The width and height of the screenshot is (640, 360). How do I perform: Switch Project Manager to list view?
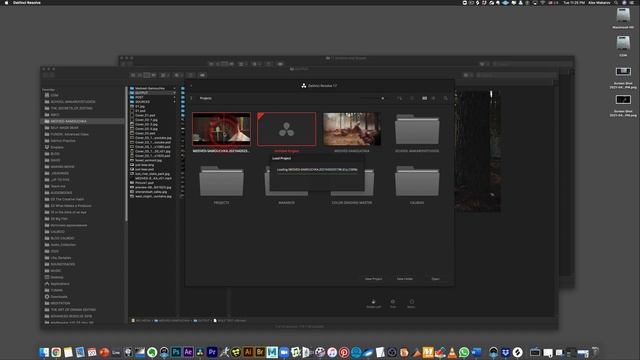point(433,98)
